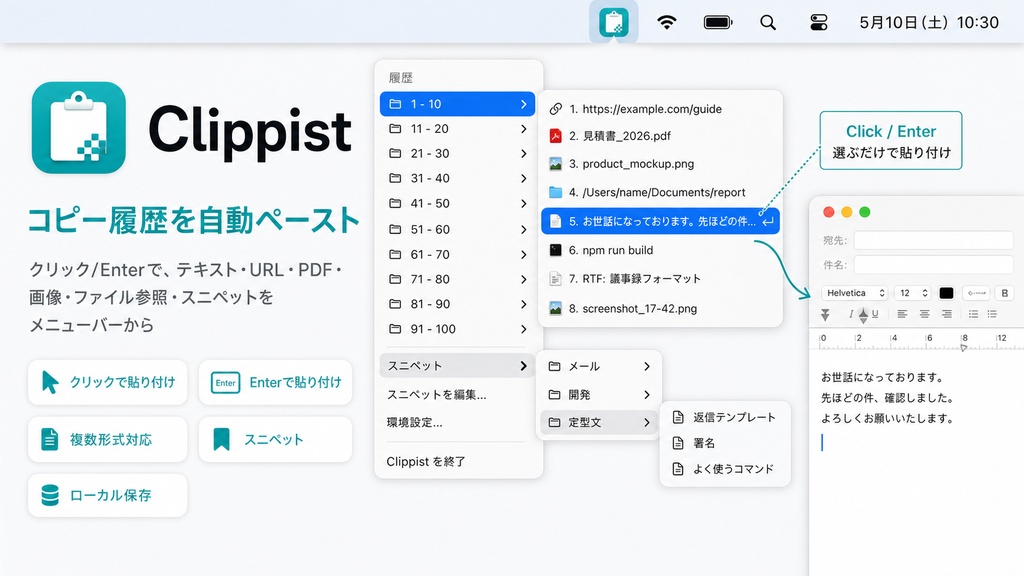Viewport: 1024px width, 576px height.
Task: Open the スニペット submenu
Action: [457, 366]
